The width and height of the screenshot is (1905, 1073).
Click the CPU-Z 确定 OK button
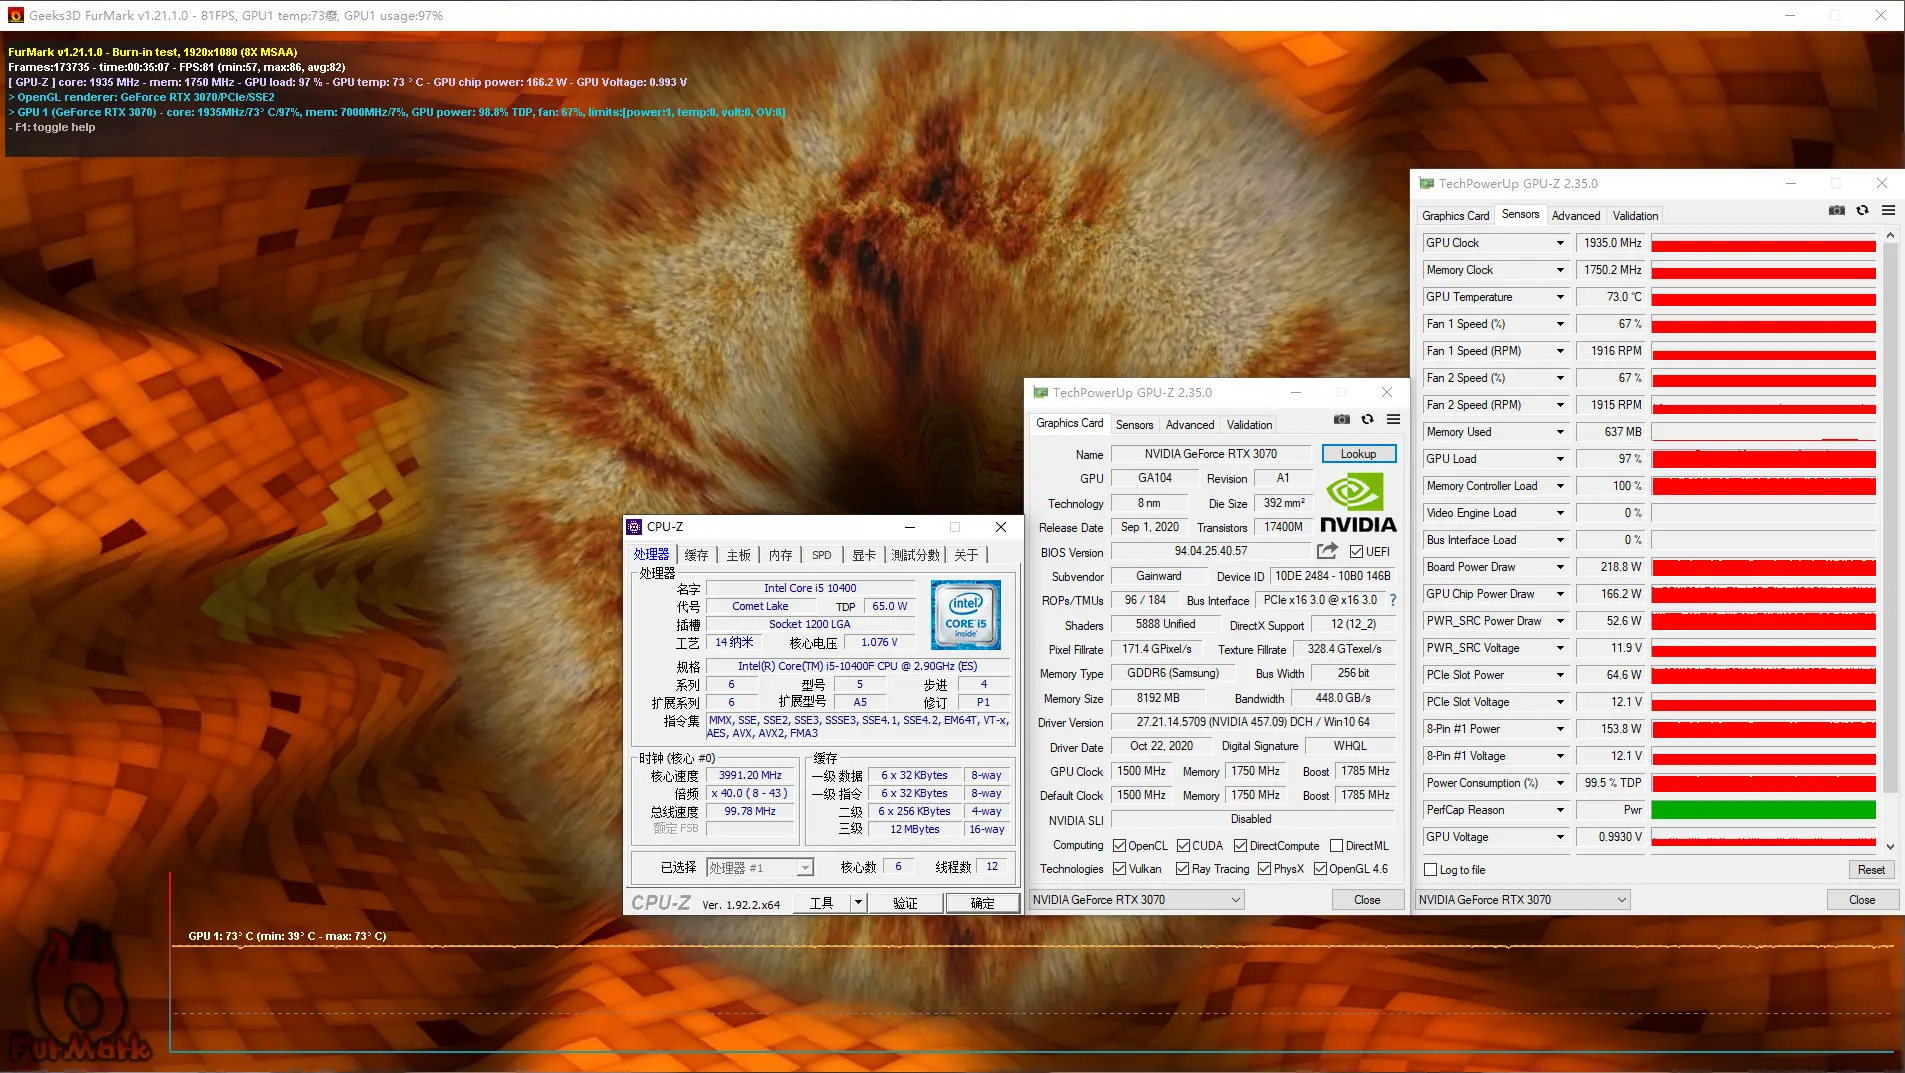click(982, 903)
